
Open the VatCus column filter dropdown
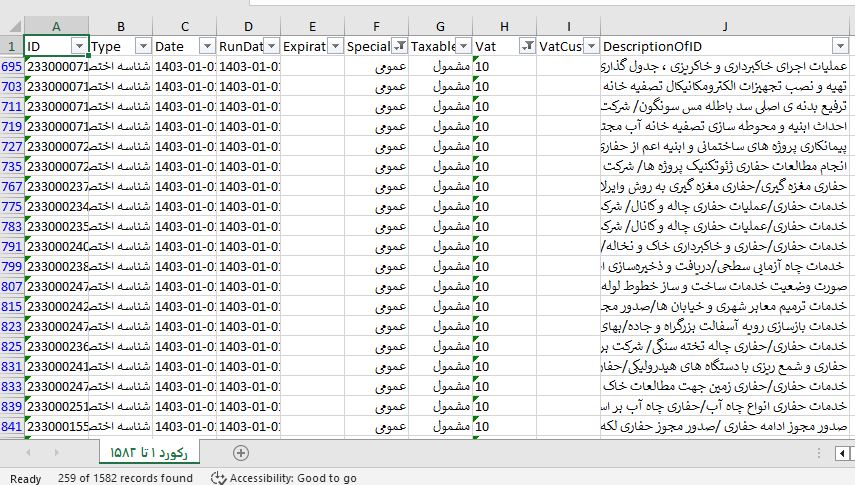(x=591, y=46)
